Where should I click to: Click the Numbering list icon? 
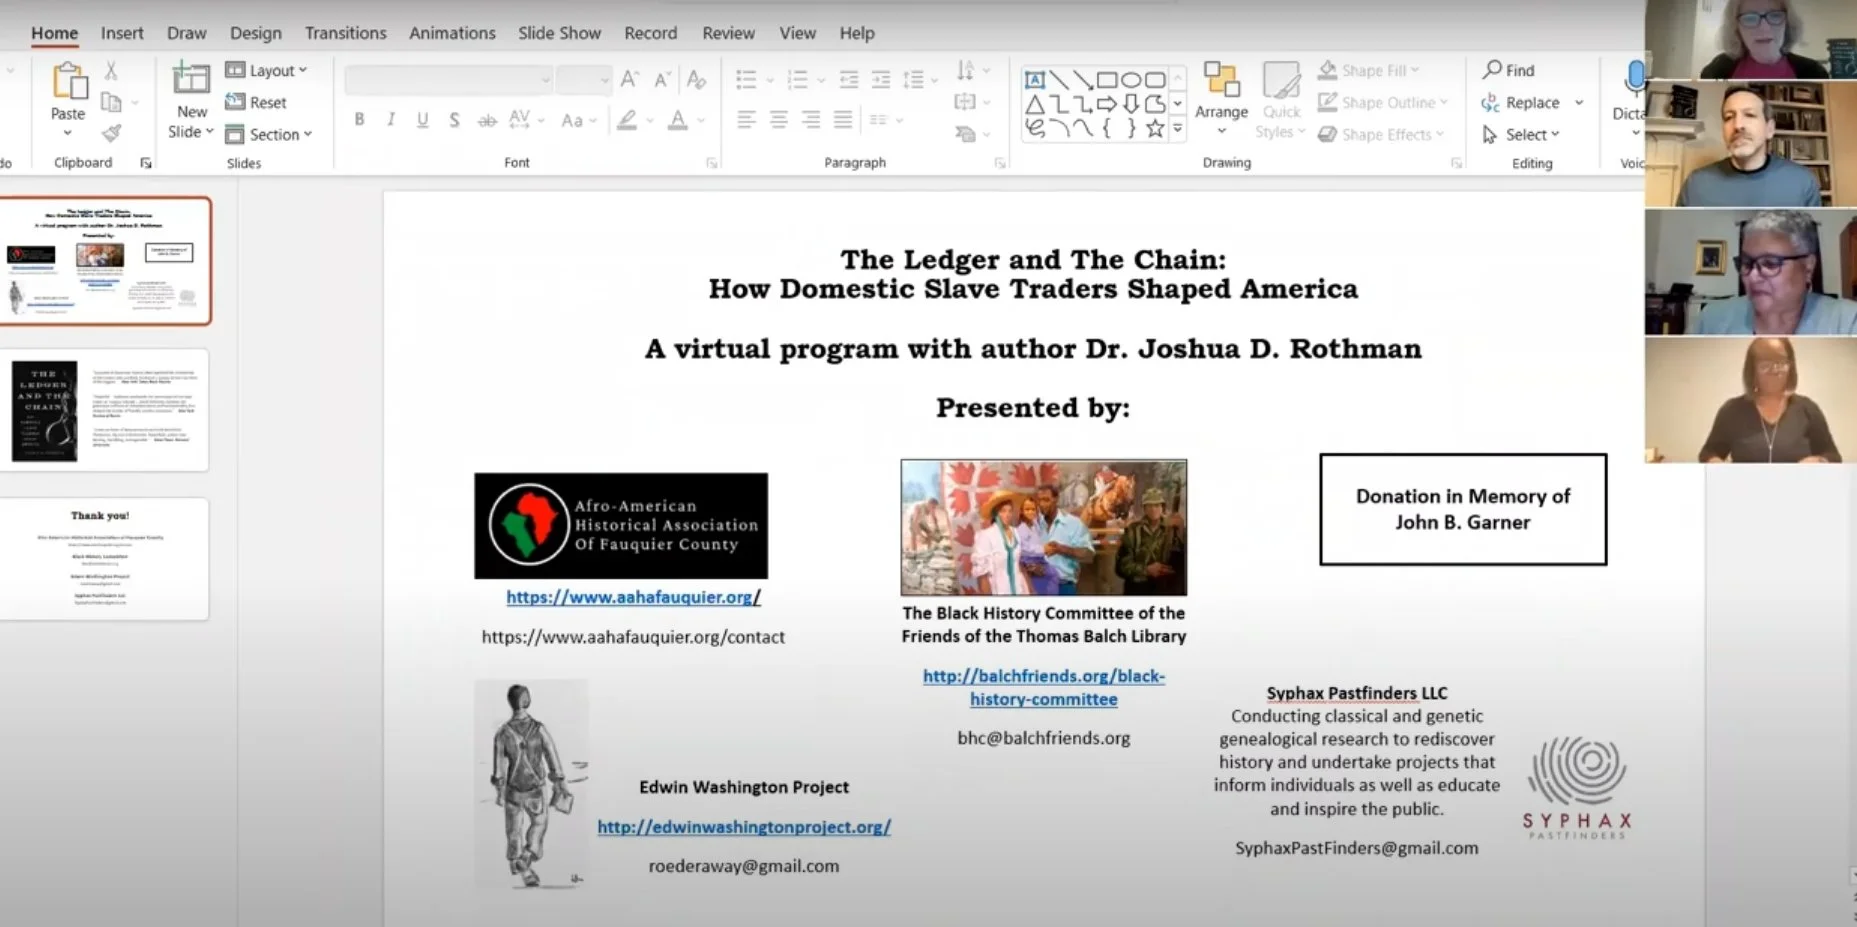[x=797, y=79]
